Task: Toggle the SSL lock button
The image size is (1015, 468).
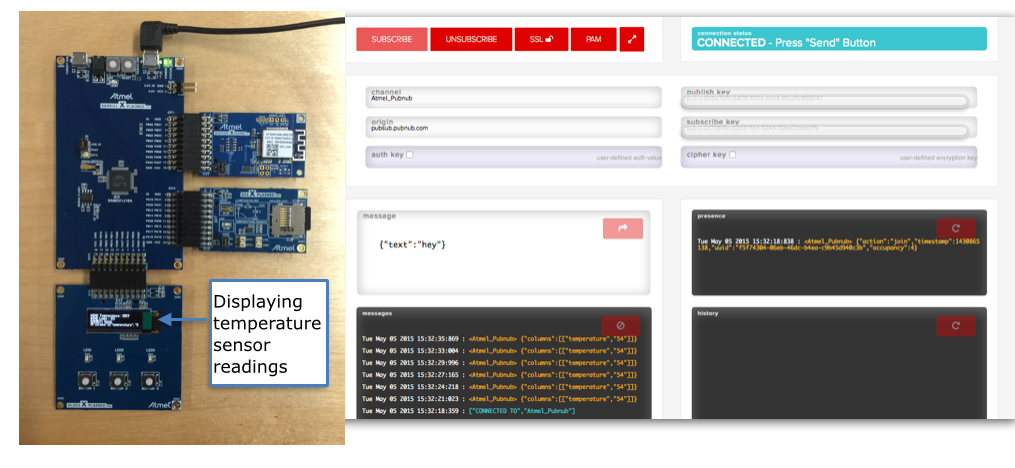Action: tap(541, 39)
